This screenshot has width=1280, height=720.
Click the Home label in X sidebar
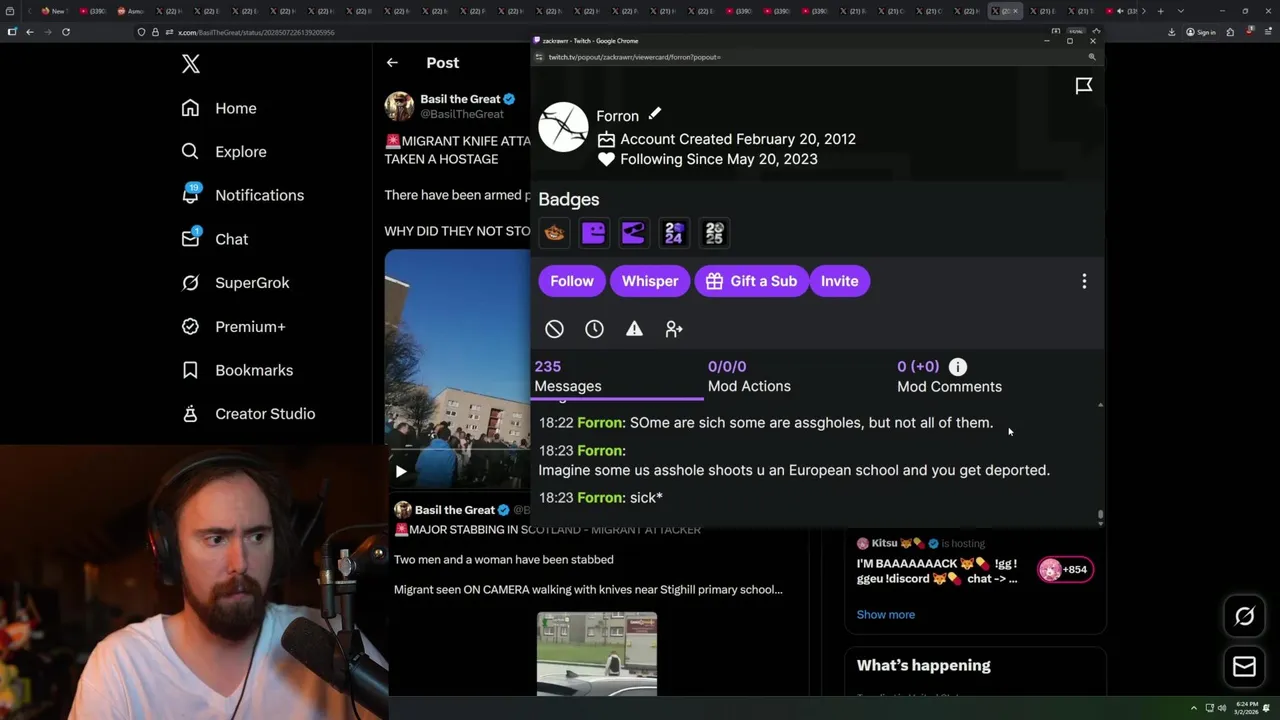(x=236, y=108)
